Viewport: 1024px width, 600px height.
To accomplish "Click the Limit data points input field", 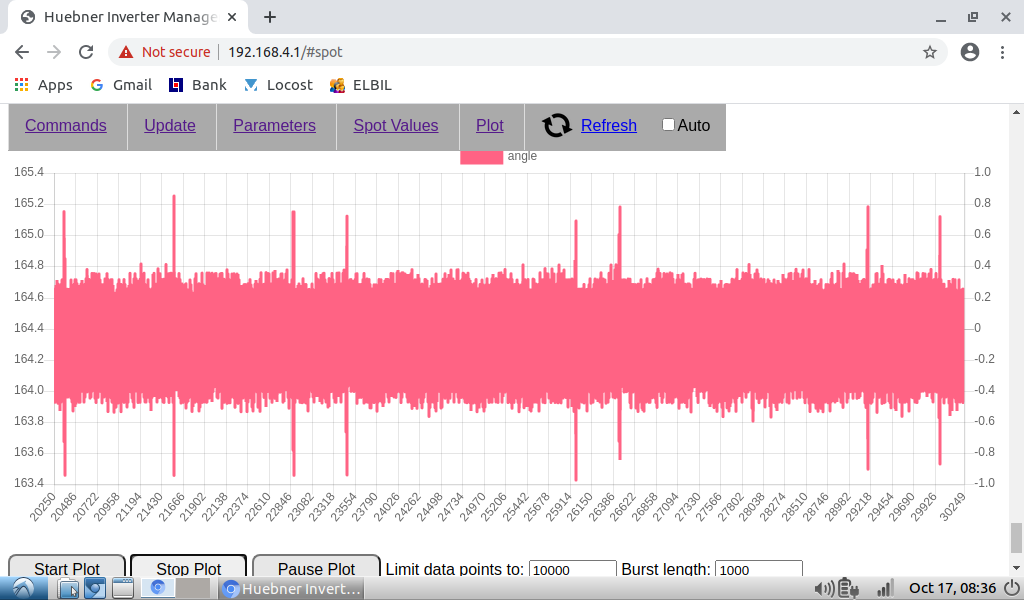I will click(572, 570).
